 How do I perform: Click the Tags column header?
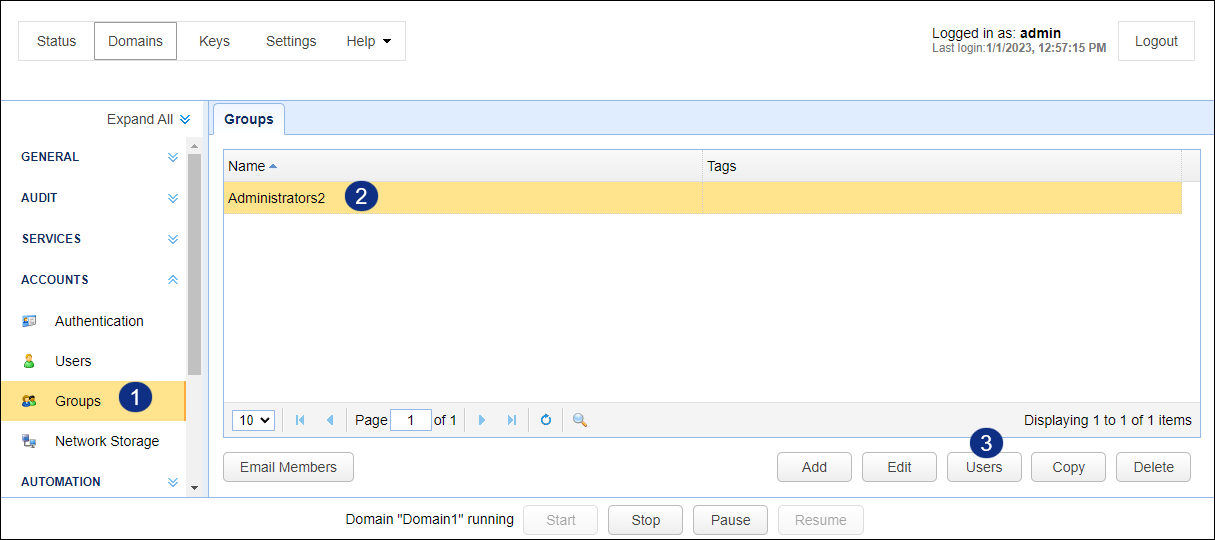[942, 166]
